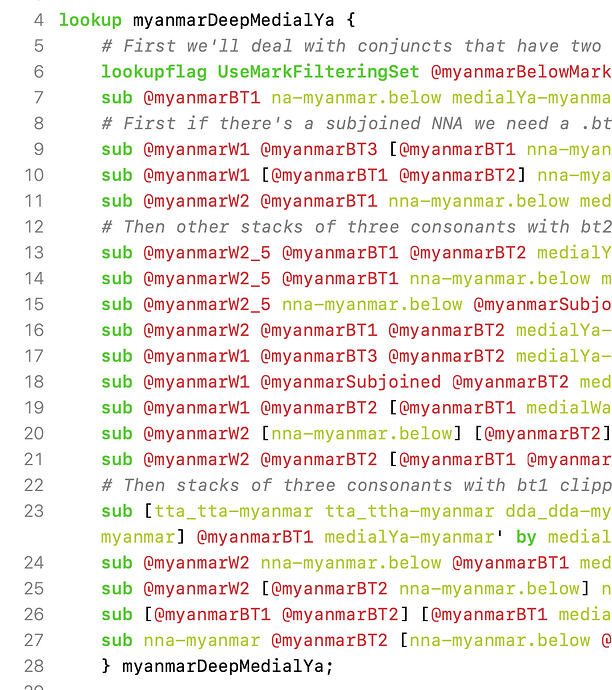The image size is (612, 690).
Task: Click '@myanmarBT2]' on line 10
Action: (x=463, y=176)
